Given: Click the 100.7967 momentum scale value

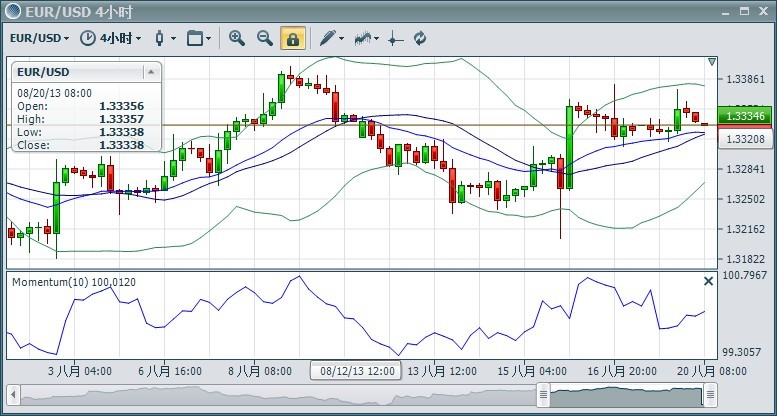Looking at the screenshot, I should pyautogui.click(x=745, y=275).
